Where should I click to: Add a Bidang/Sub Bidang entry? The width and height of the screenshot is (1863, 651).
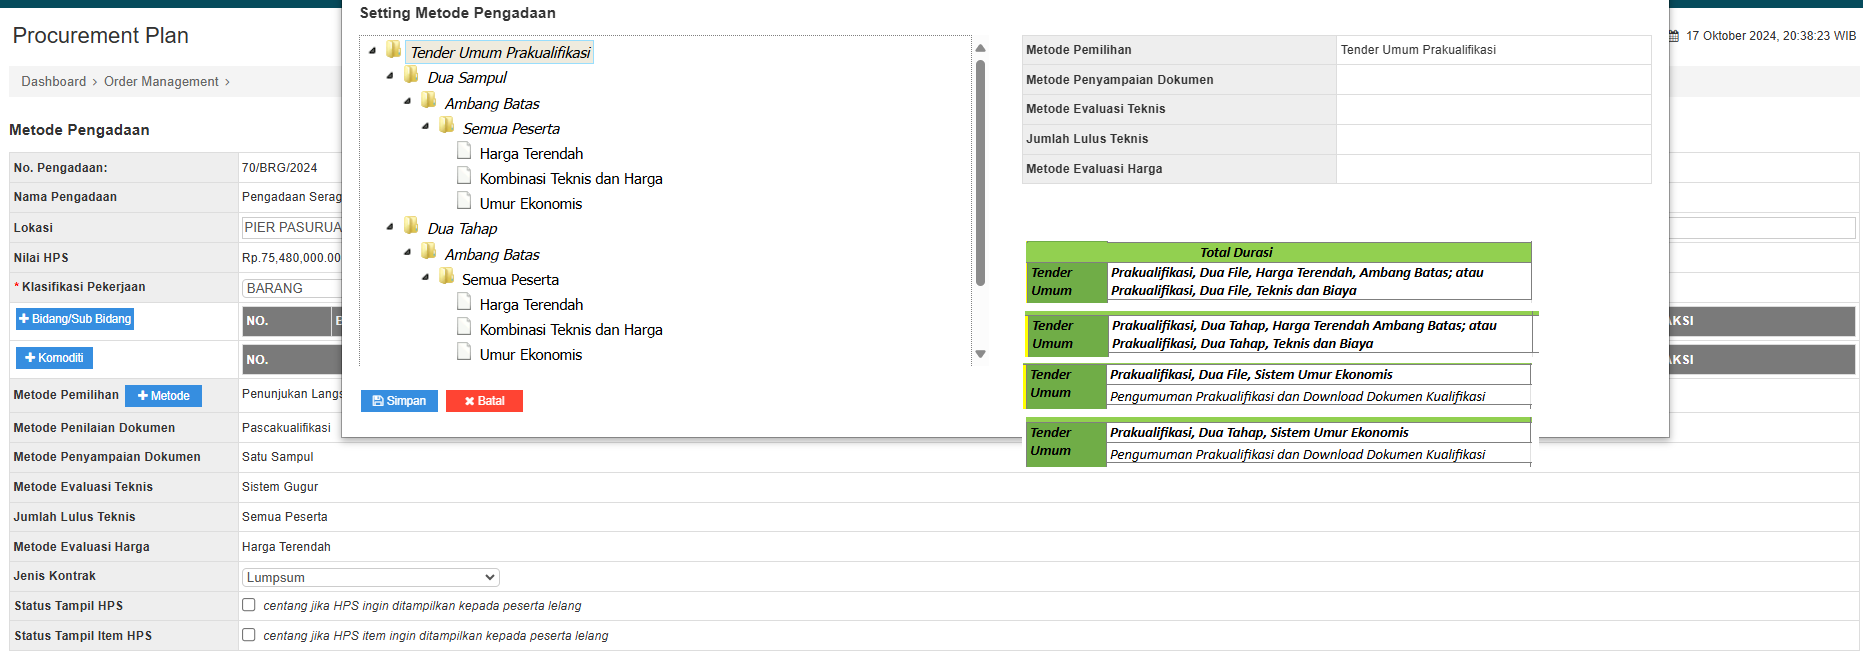pyautogui.click(x=75, y=319)
